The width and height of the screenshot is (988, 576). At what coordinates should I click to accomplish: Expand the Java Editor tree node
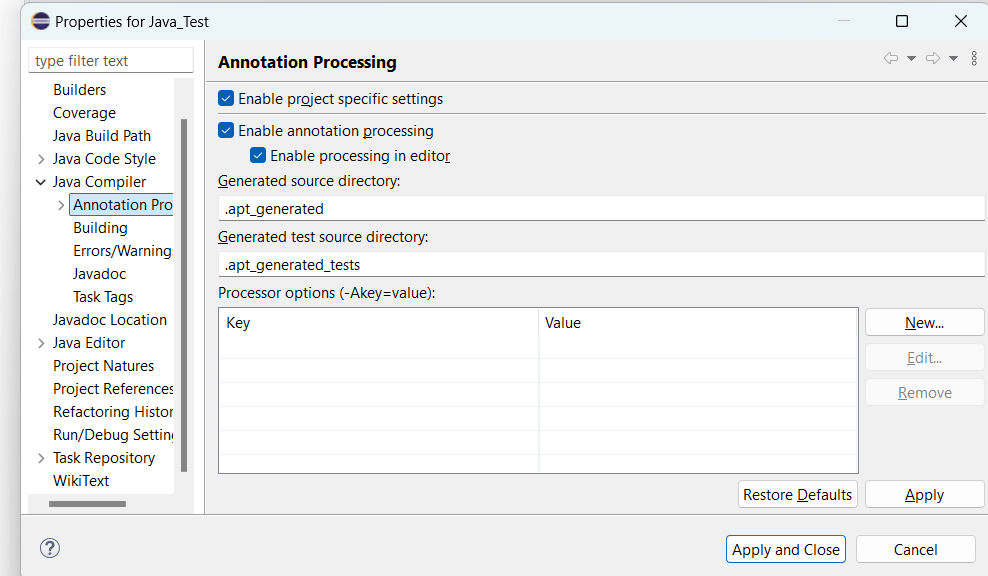(x=41, y=343)
